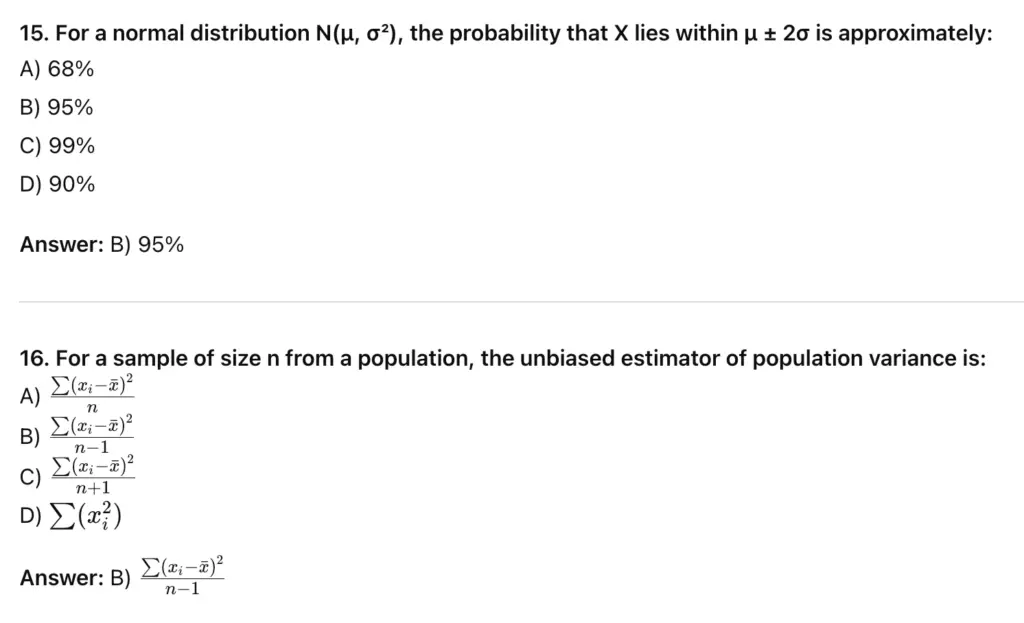Click the question 15 number
This screenshot has height=623, width=1024.
pyautogui.click(x=33, y=33)
